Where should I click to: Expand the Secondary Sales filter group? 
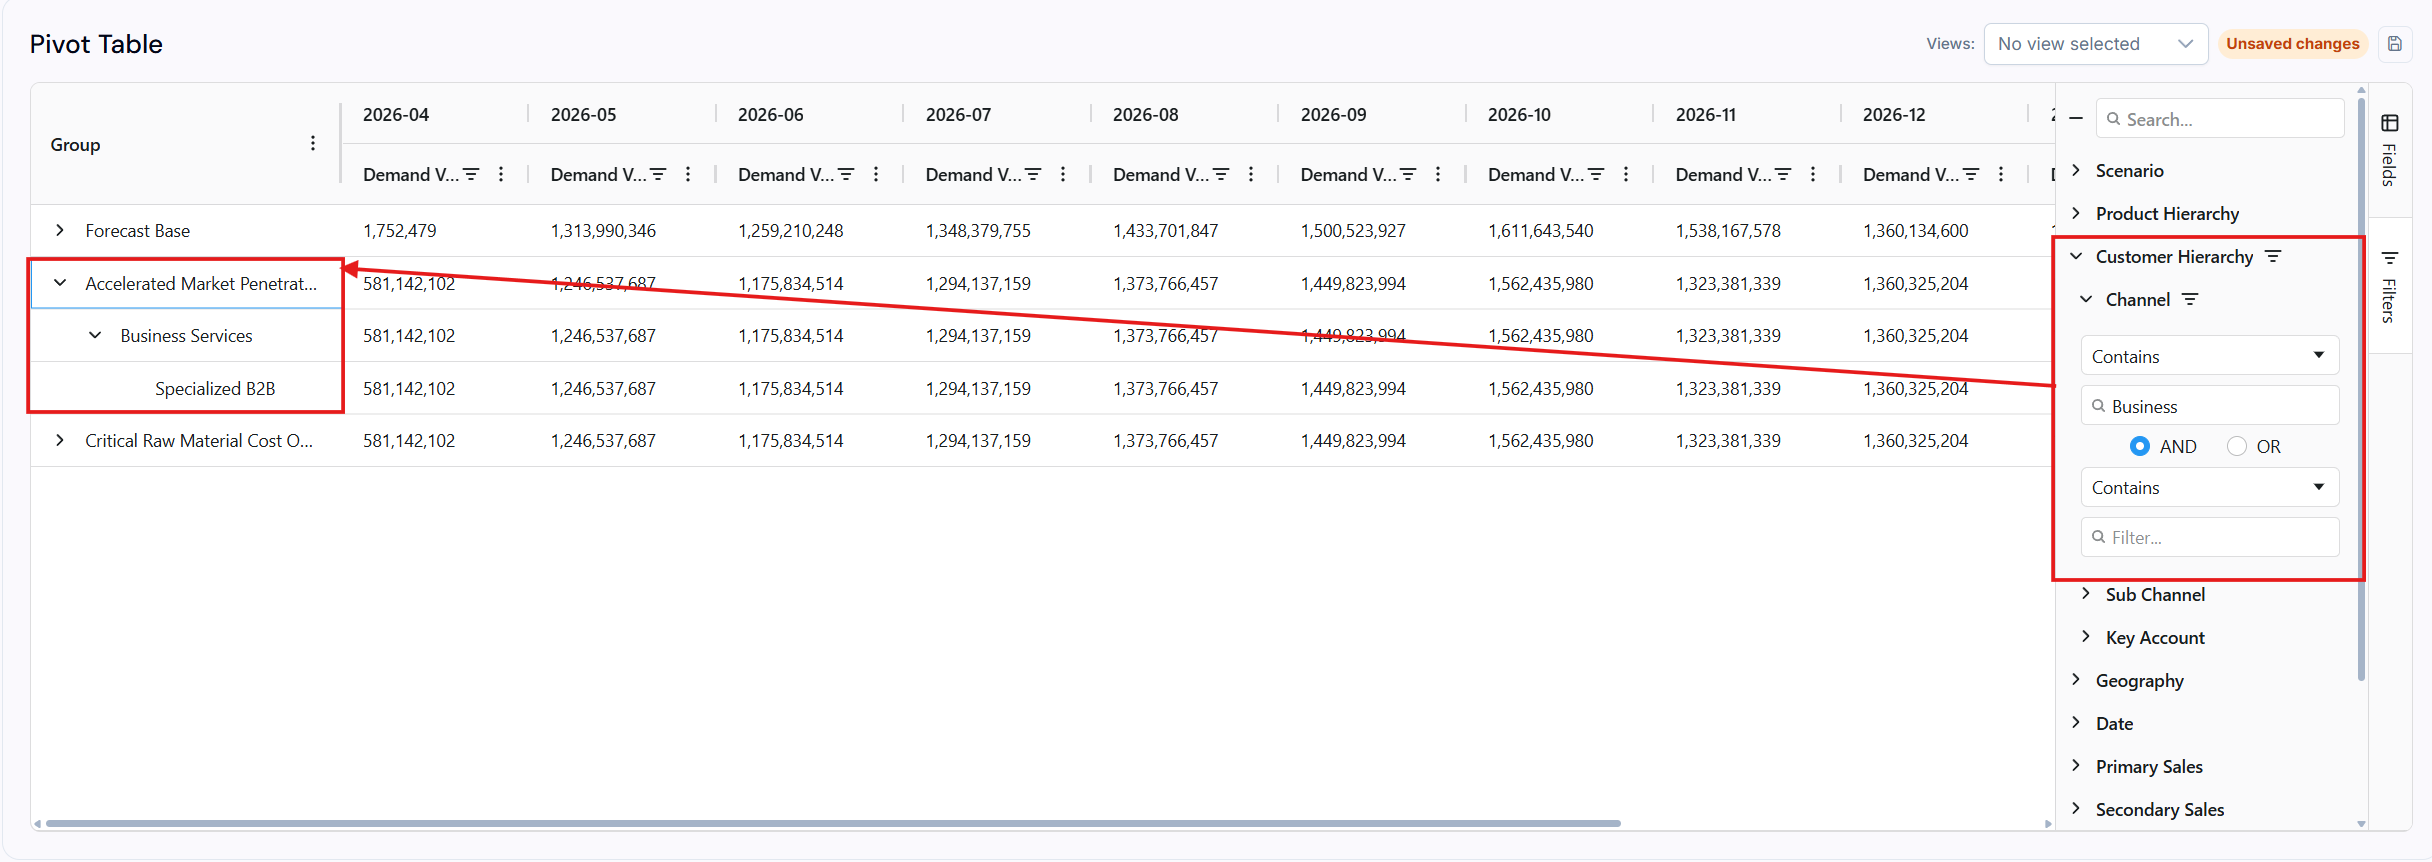[x=2076, y=809]
